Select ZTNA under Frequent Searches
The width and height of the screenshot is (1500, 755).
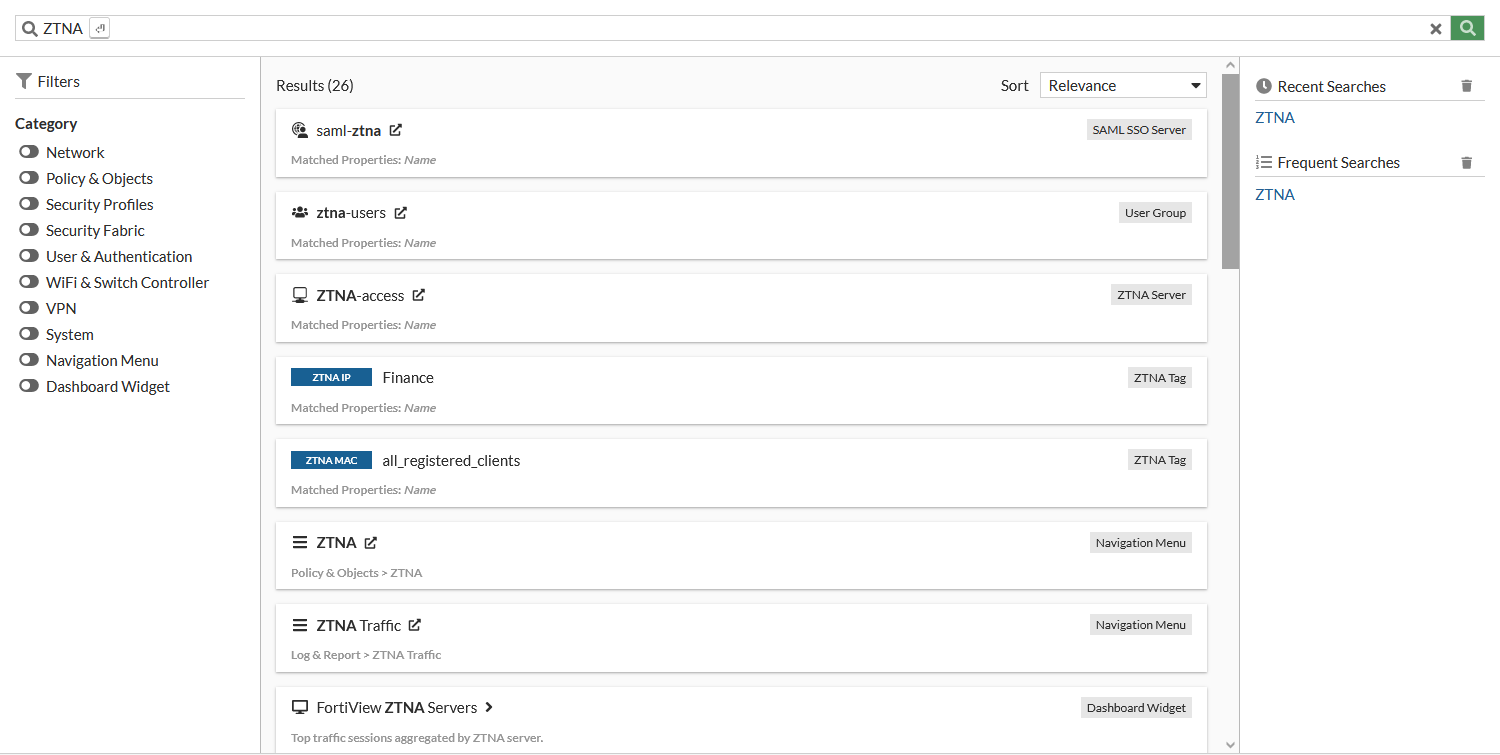click(1275, 195)
